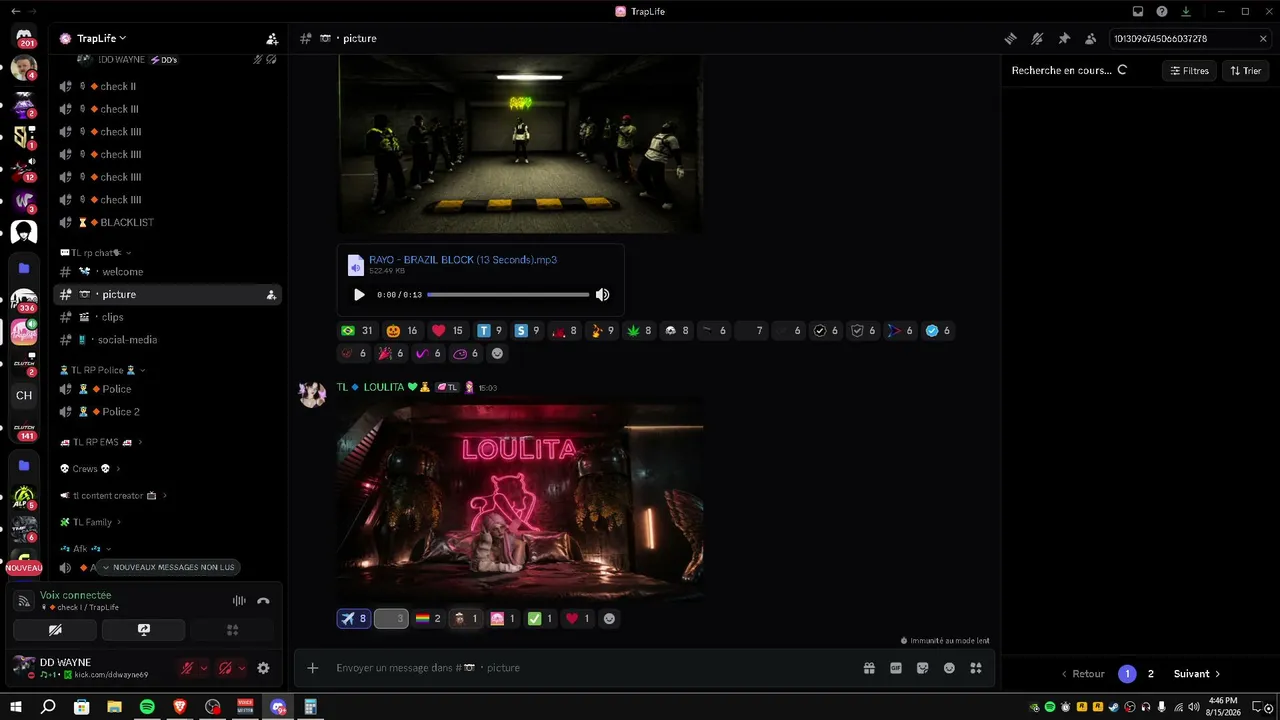Viewport: 1280px width, 720px height.
Task: Adjust the audio attachment volume speaker
Action: coord(602,295)
